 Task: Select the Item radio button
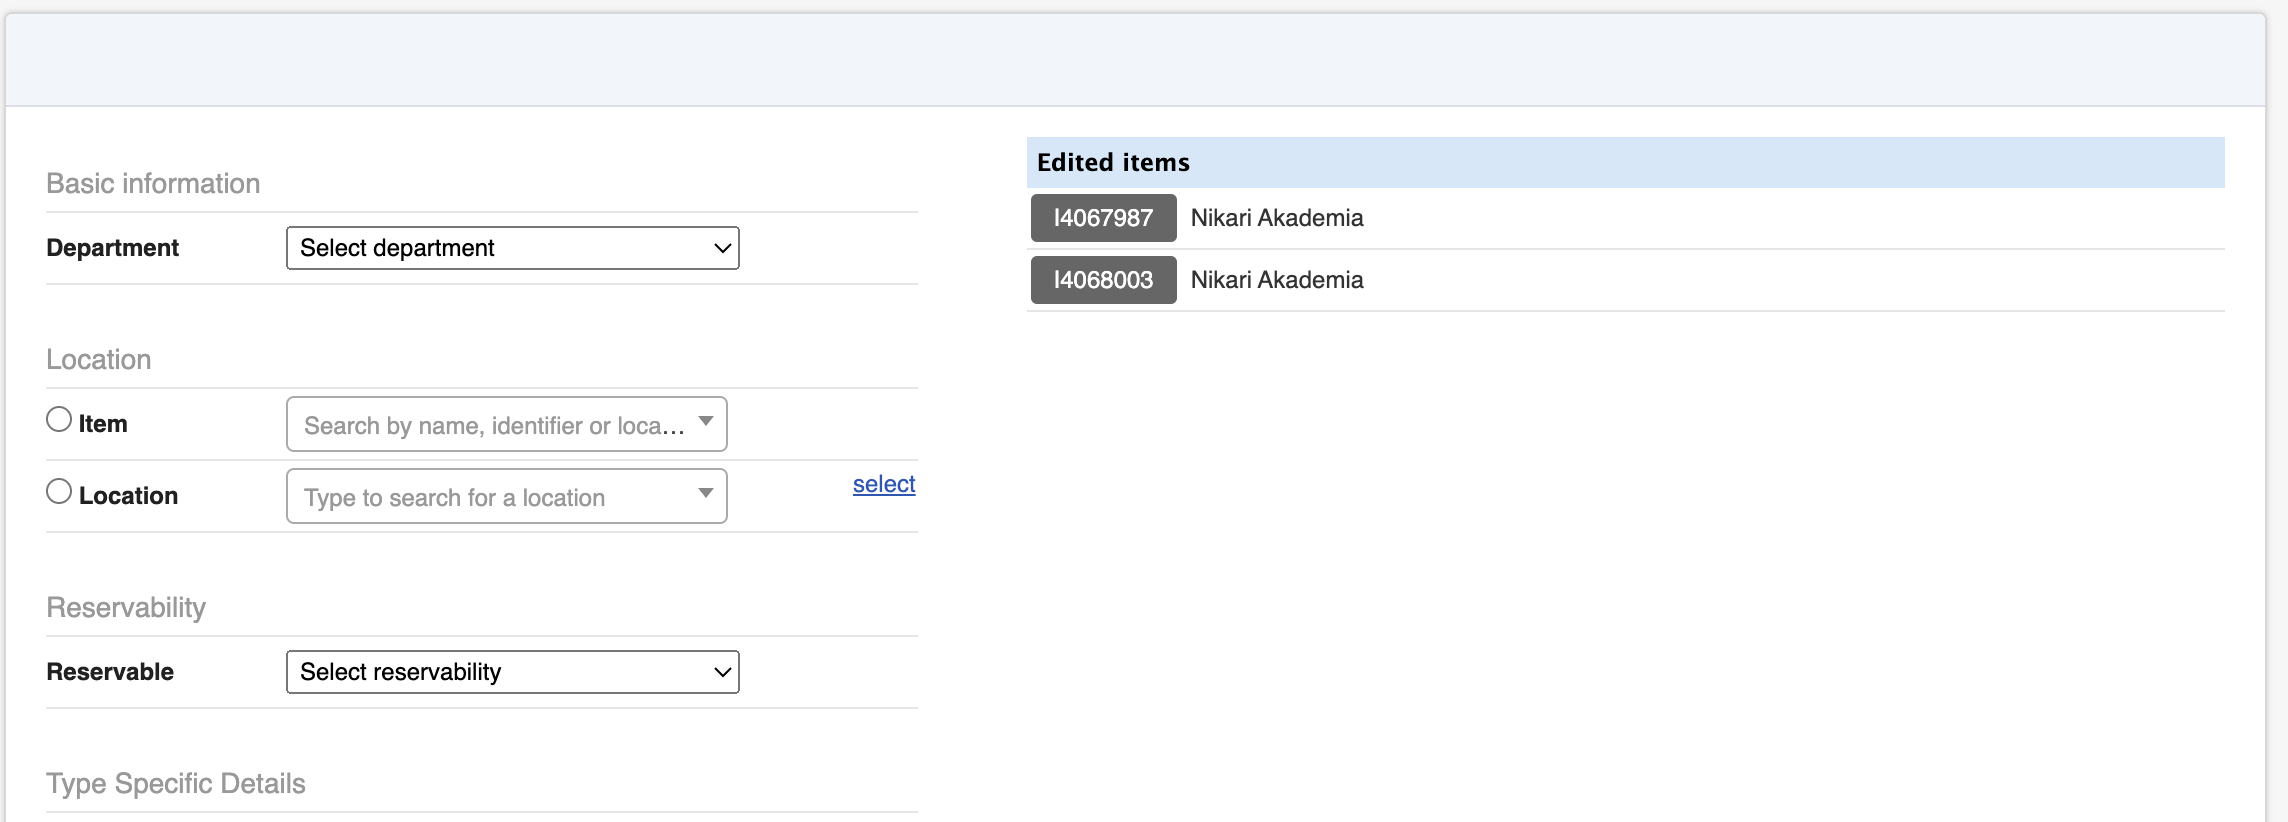[59, 419]
